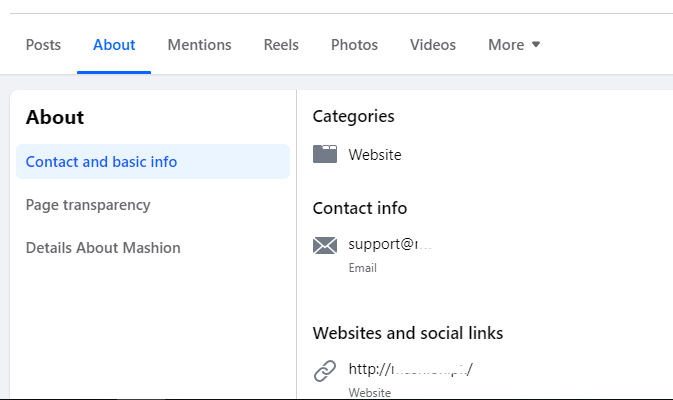The height and width of the screenshot is (400, 673).
Task: Click the chain link website icon
Action: coord(325,371)
